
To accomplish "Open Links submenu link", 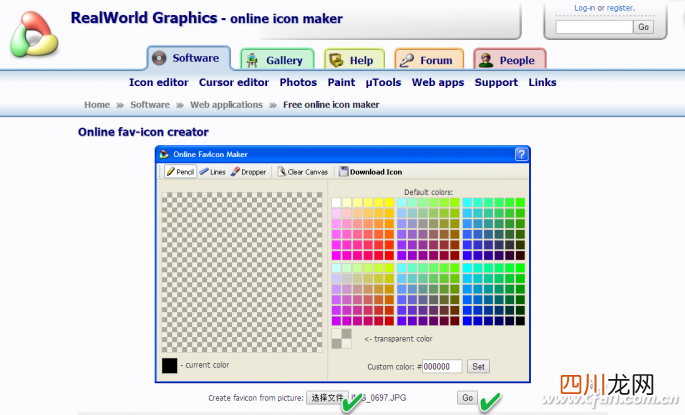I will 542,82.
